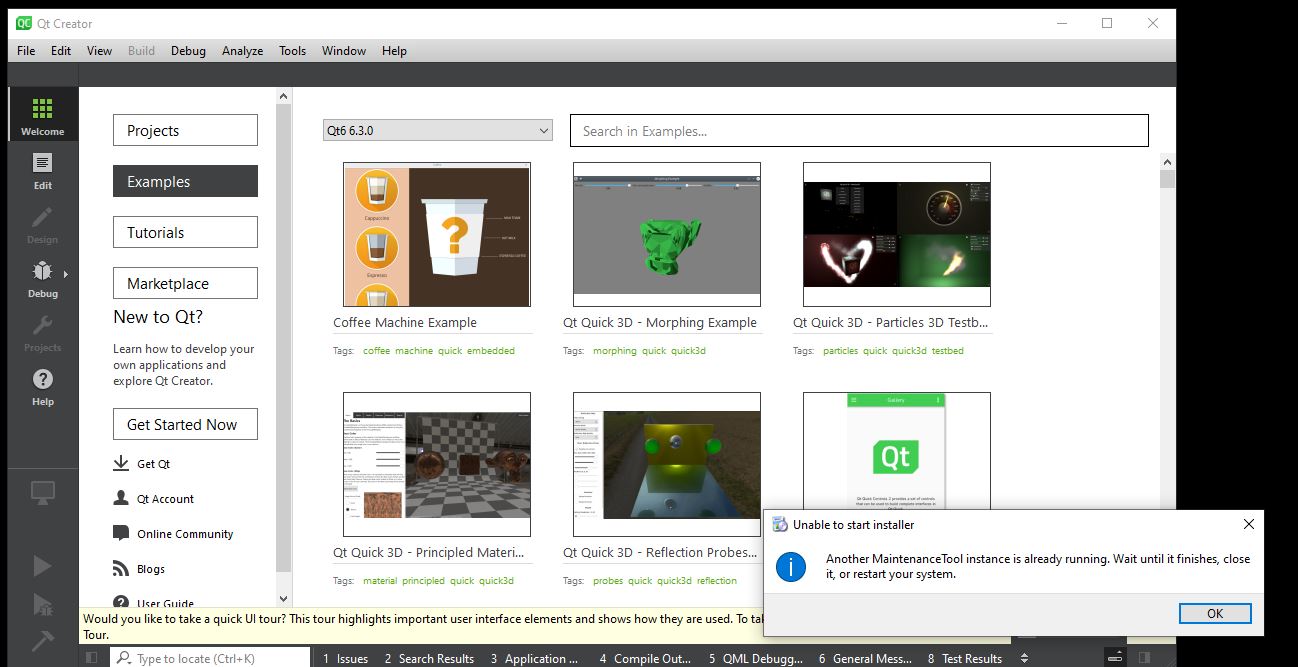Click the Examples button

185,181
